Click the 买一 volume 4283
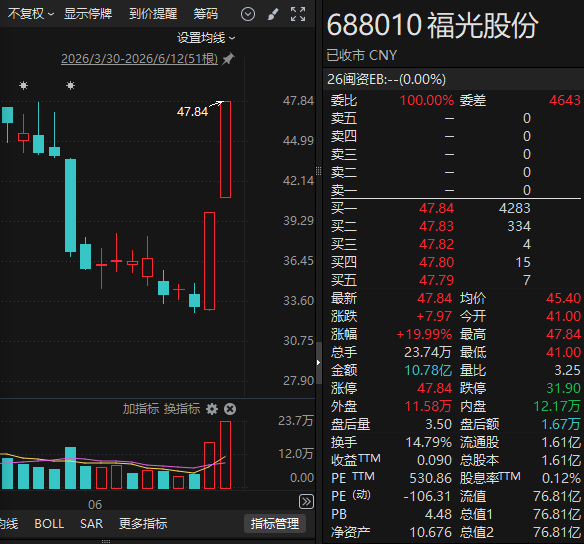Image resolution: width=584 pixels, height=544 pixels. tap(514, 208)
